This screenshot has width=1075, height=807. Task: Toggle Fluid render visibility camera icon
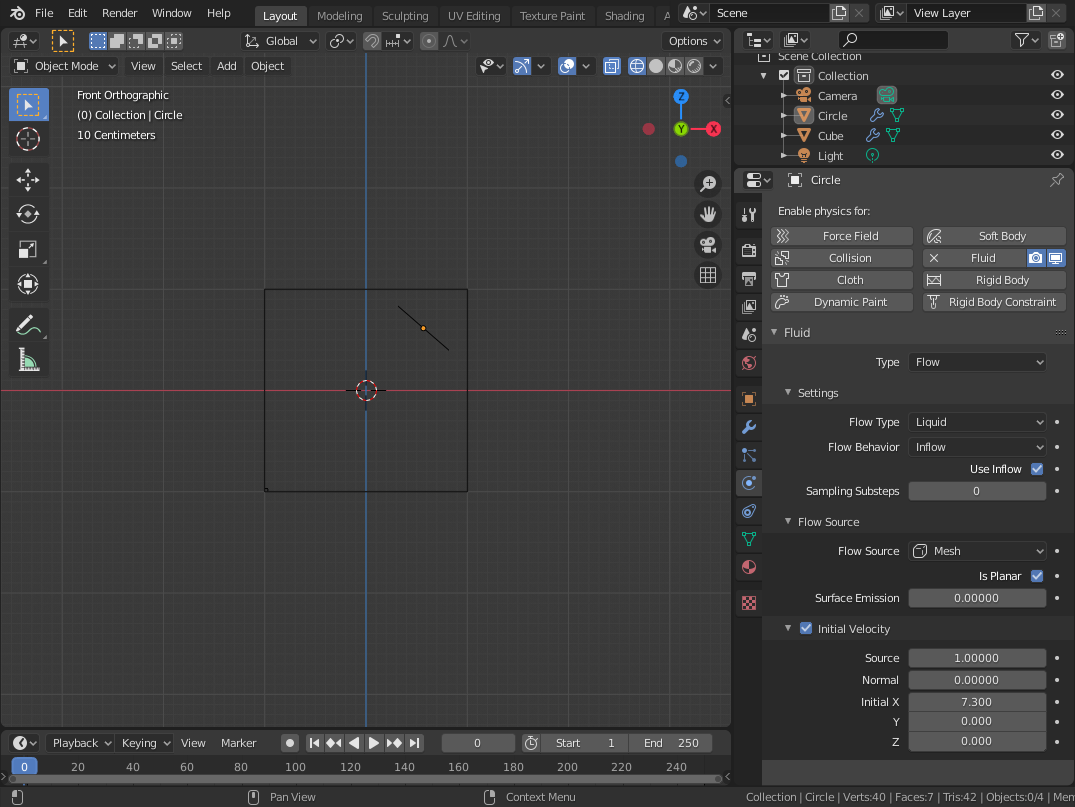coord(1035,258)
